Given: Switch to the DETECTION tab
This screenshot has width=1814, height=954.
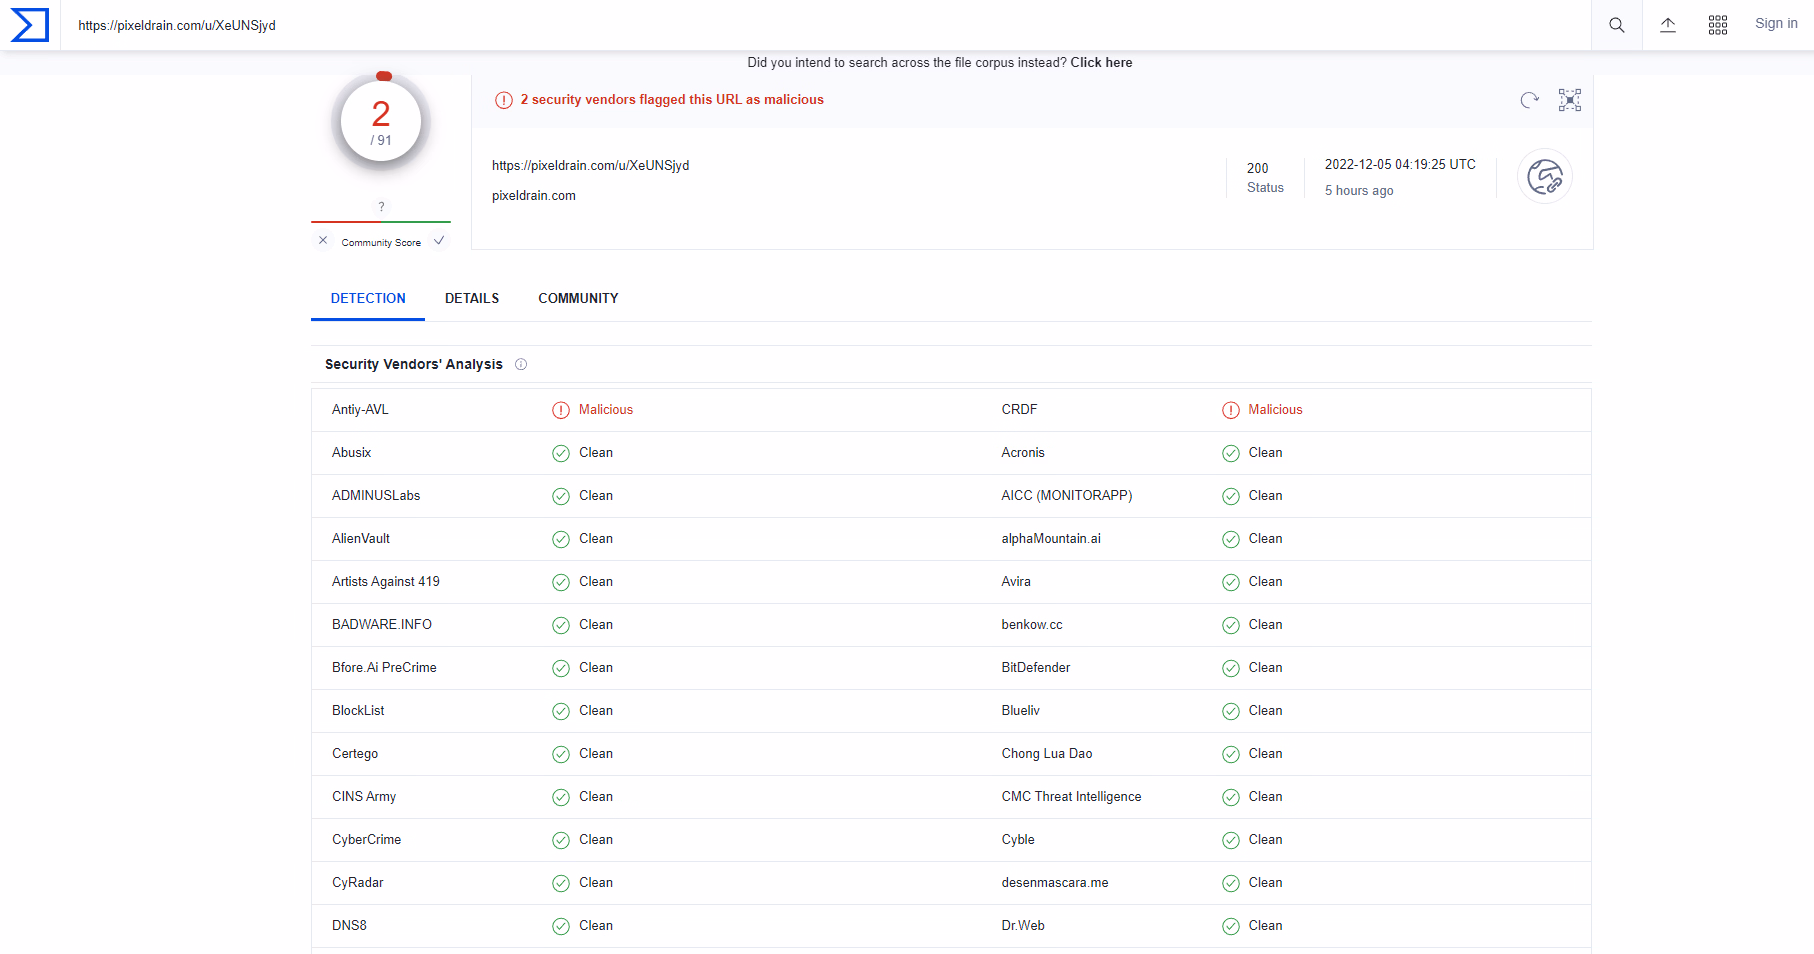Looking at the screenshot, I should pyautogui.click(x=368, y=298).
